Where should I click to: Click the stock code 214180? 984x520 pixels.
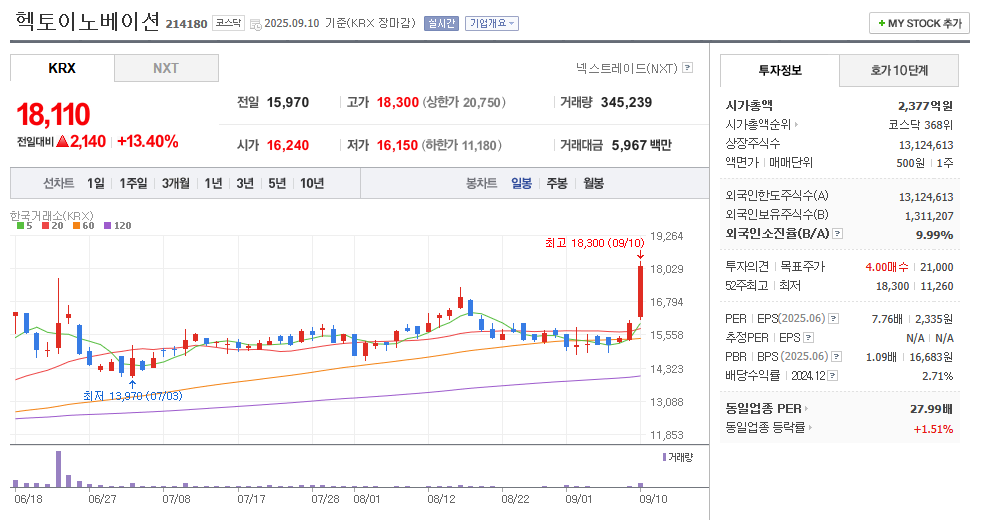186,24
